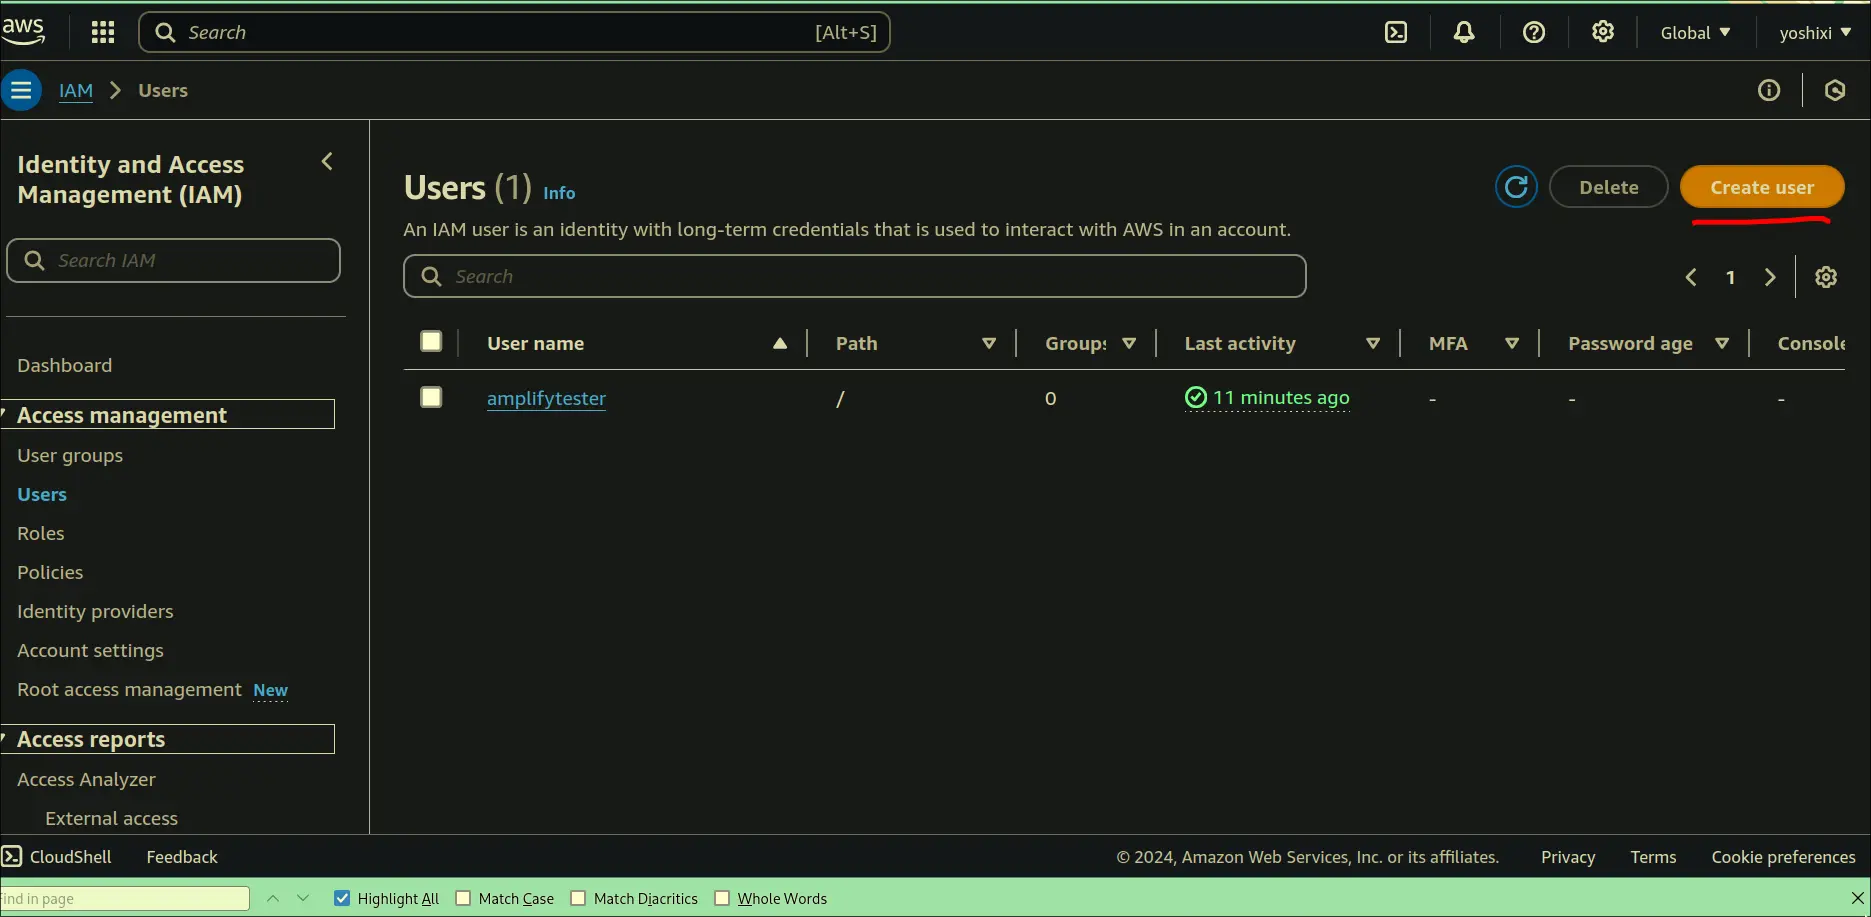1871x917 pixels.
Task: Open the help question mark menu
Action: pyautogui.click(x=1533, y=32)
